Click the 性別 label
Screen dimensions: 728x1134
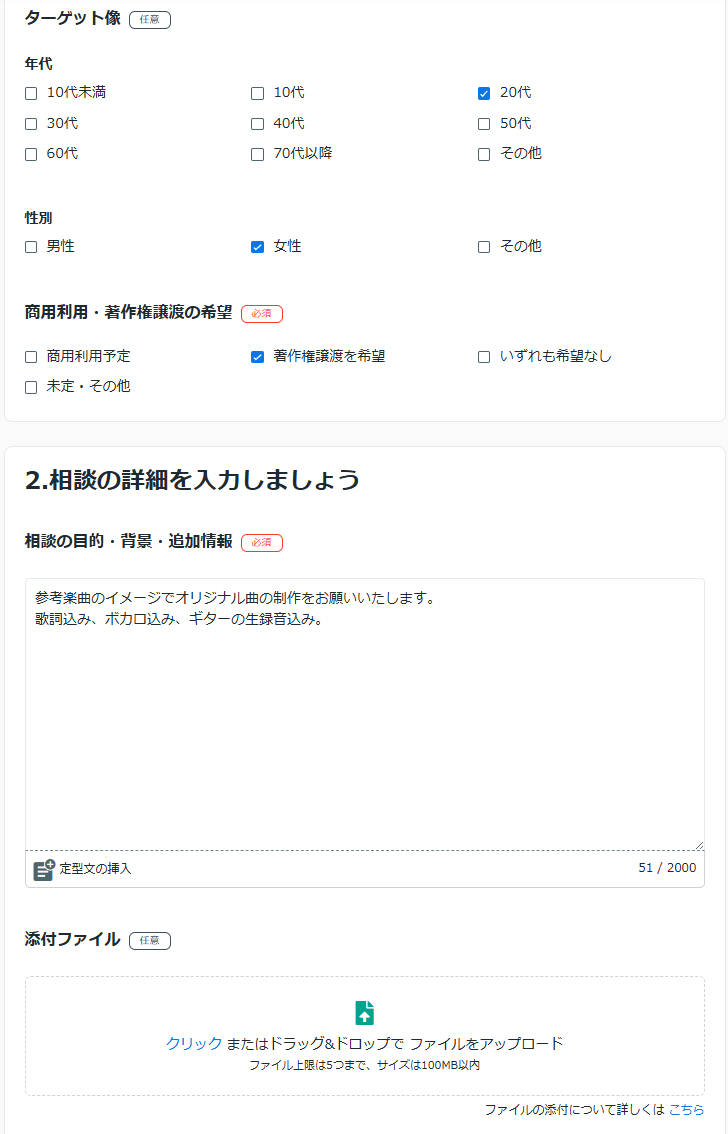(38, 218)
